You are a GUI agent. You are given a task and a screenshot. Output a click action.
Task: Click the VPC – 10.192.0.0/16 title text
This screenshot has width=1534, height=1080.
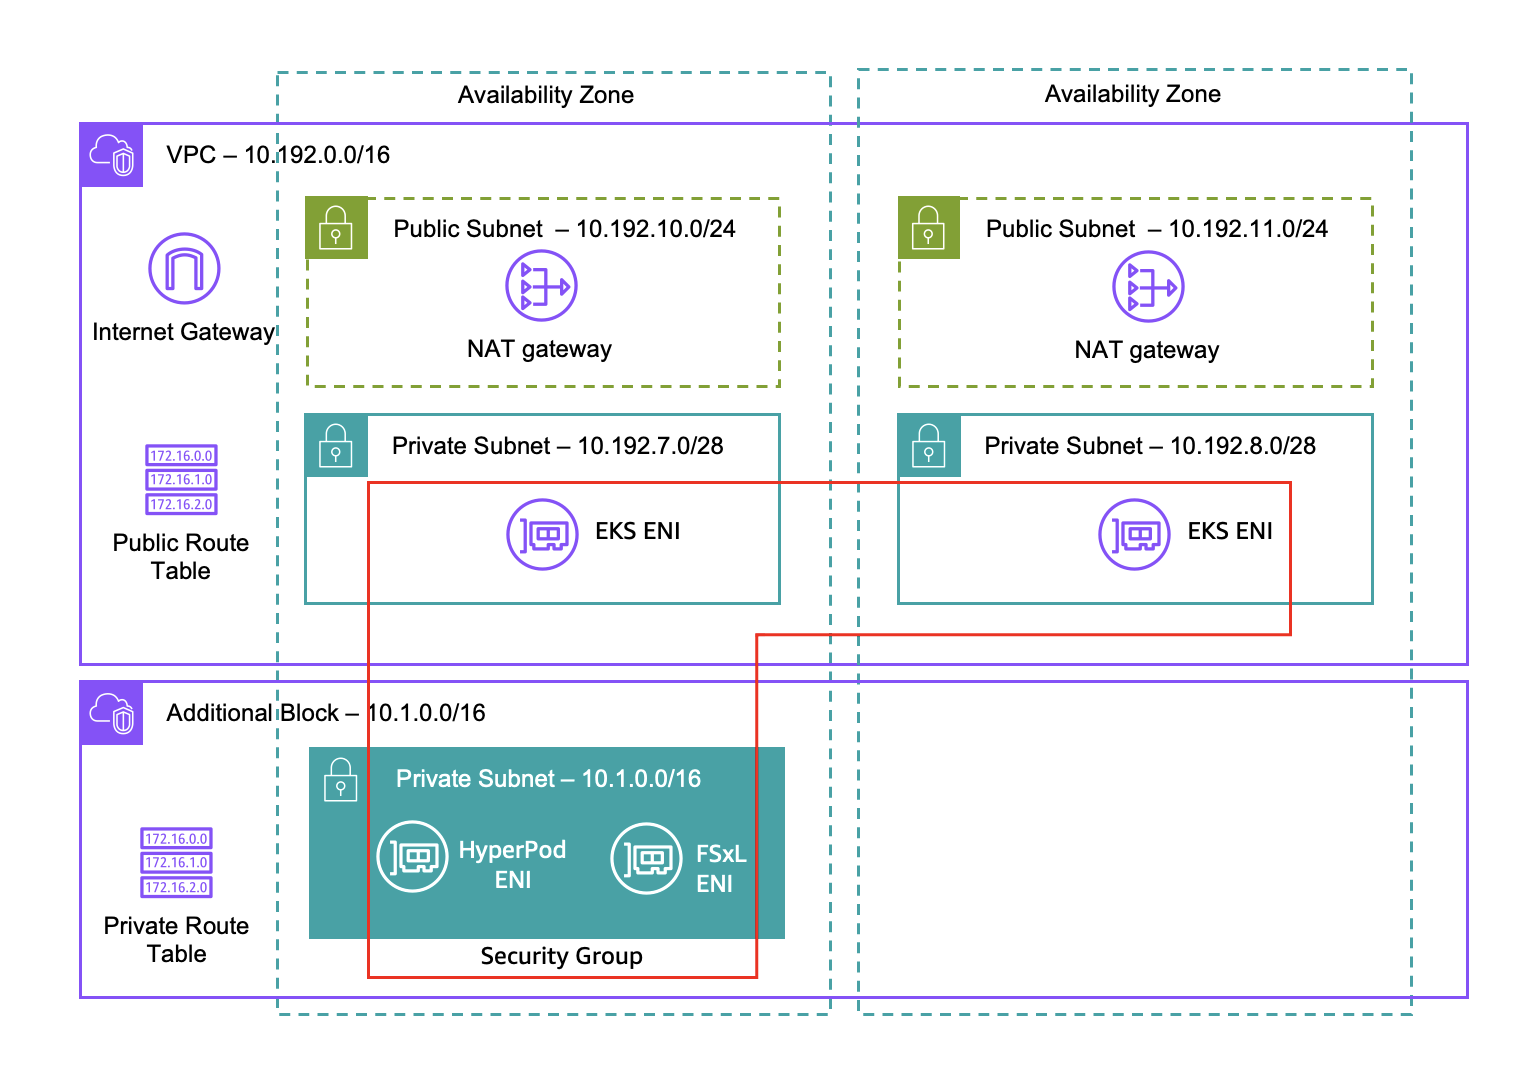(x=278, y=155)
